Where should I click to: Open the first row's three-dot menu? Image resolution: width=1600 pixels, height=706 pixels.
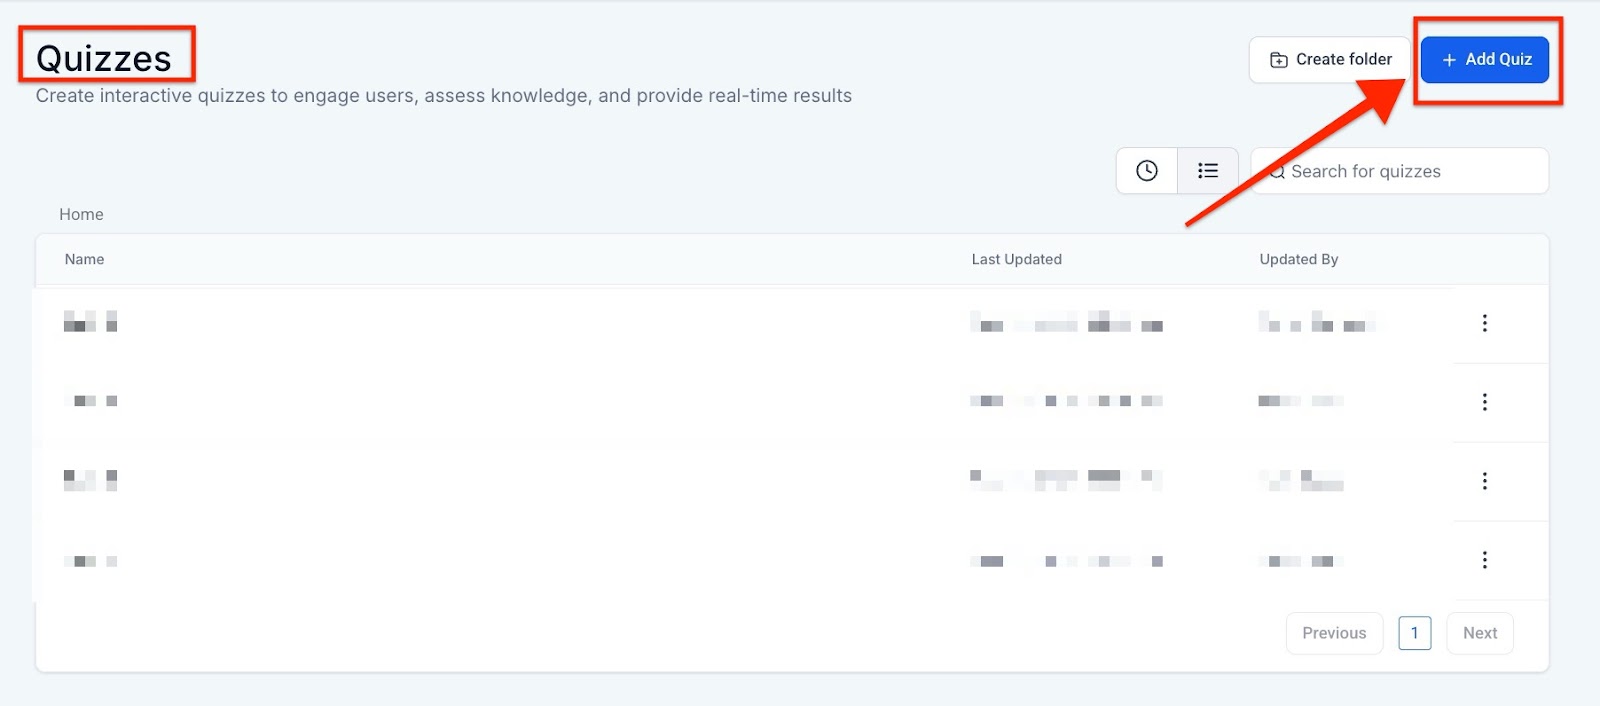pyautogui.click(x=1485, y=323)
